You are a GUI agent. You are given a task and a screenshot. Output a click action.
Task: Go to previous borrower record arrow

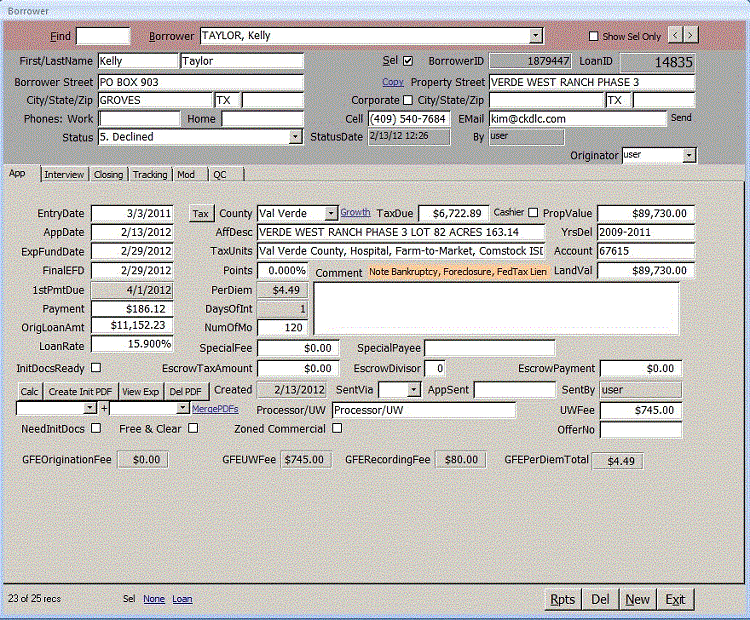[676, 35]
